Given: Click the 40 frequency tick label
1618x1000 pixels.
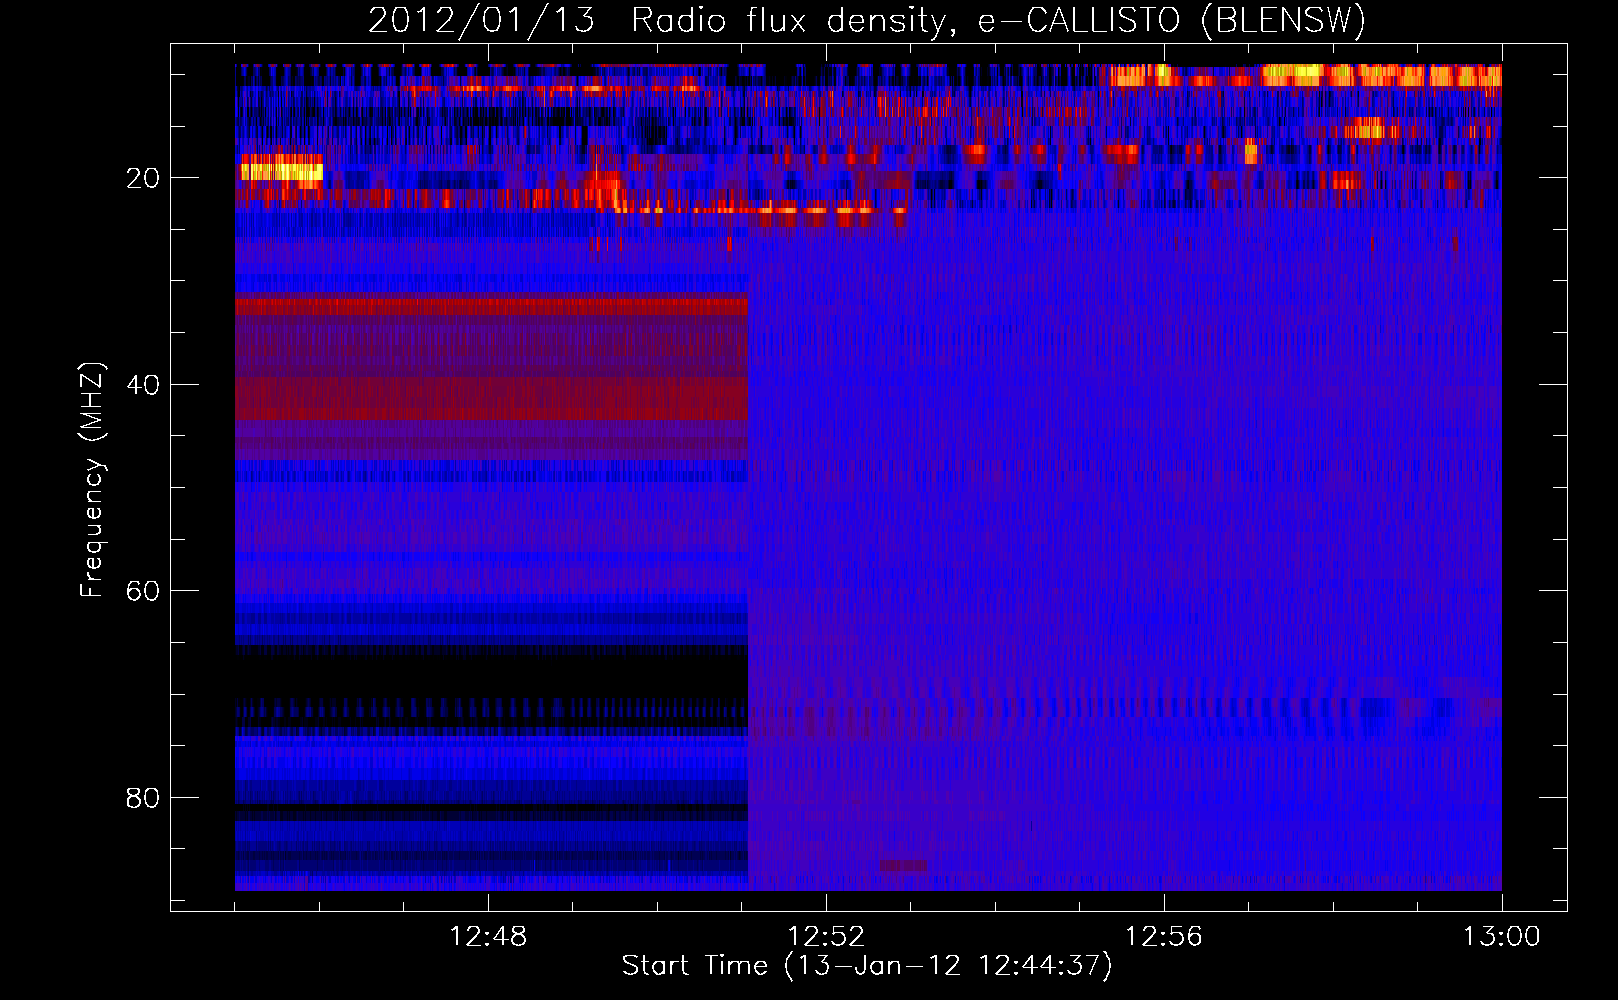Looking at the screenshot, I should coord(144,385).
